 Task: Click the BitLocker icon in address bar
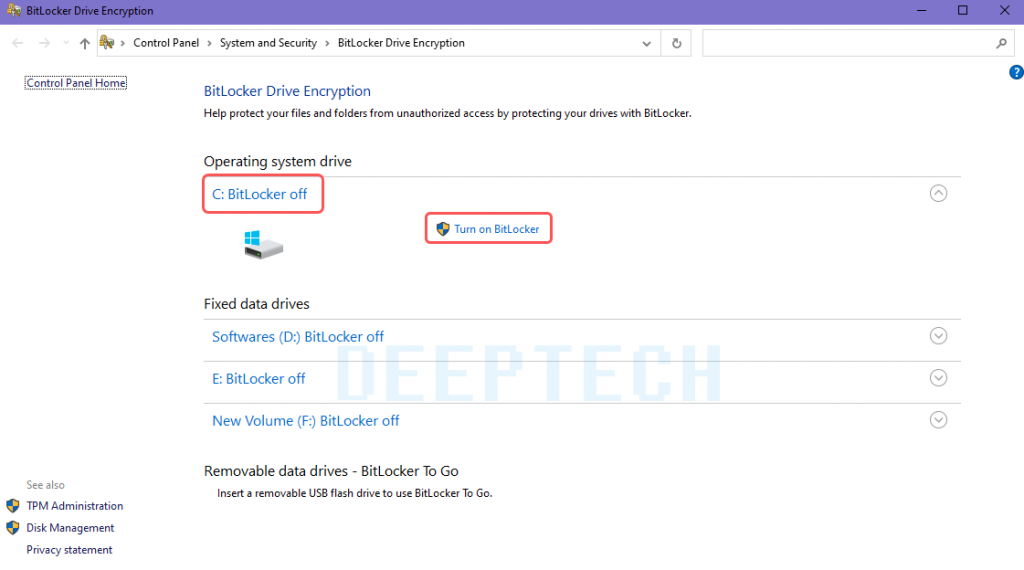pos(107,42)
